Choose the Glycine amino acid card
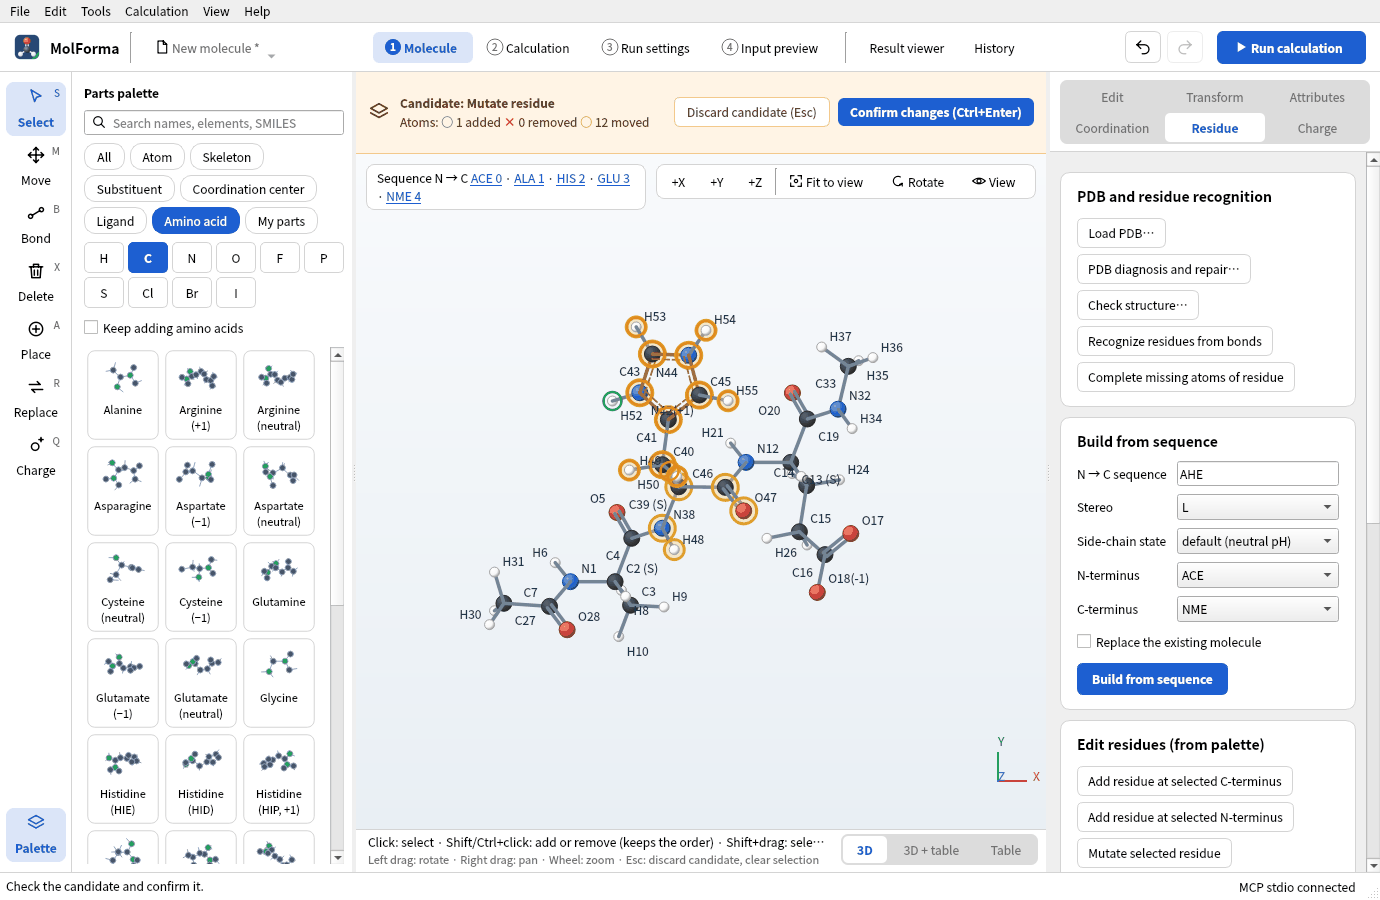 [x=279, y=683]
